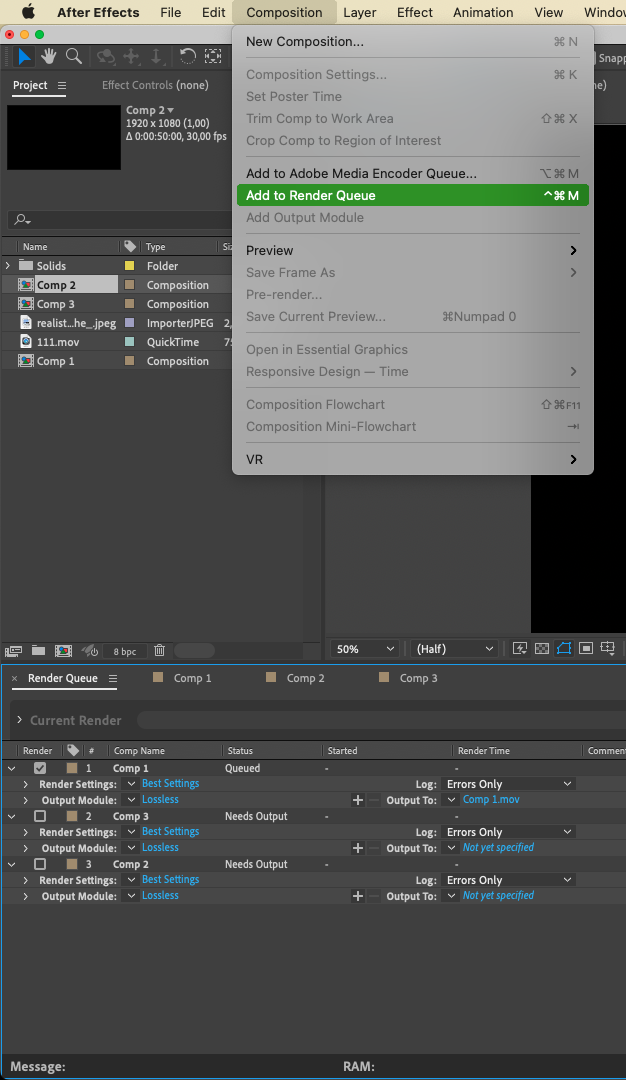
Task: Click the label tag column header in Render Queue
Action: click(72, 751)
